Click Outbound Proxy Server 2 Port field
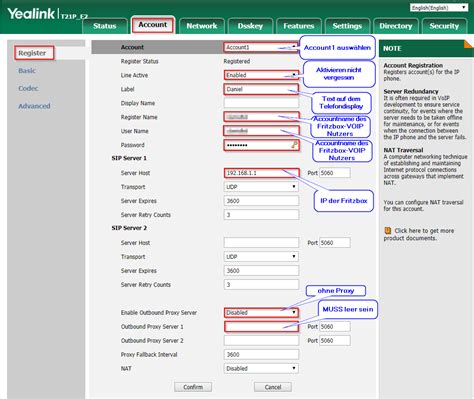 [x=335, y=340]
